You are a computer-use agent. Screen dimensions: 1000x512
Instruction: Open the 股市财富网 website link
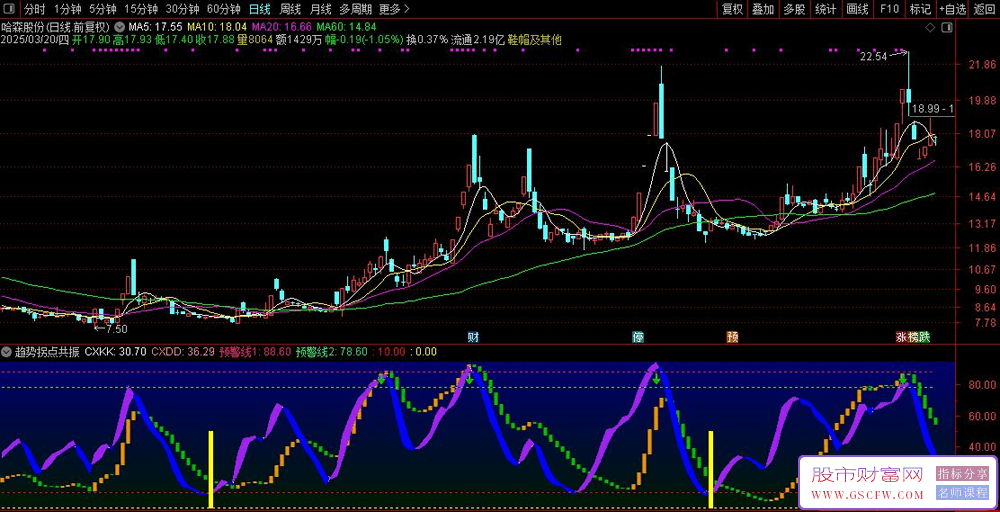pyautogui.click(x=866, y=475)
